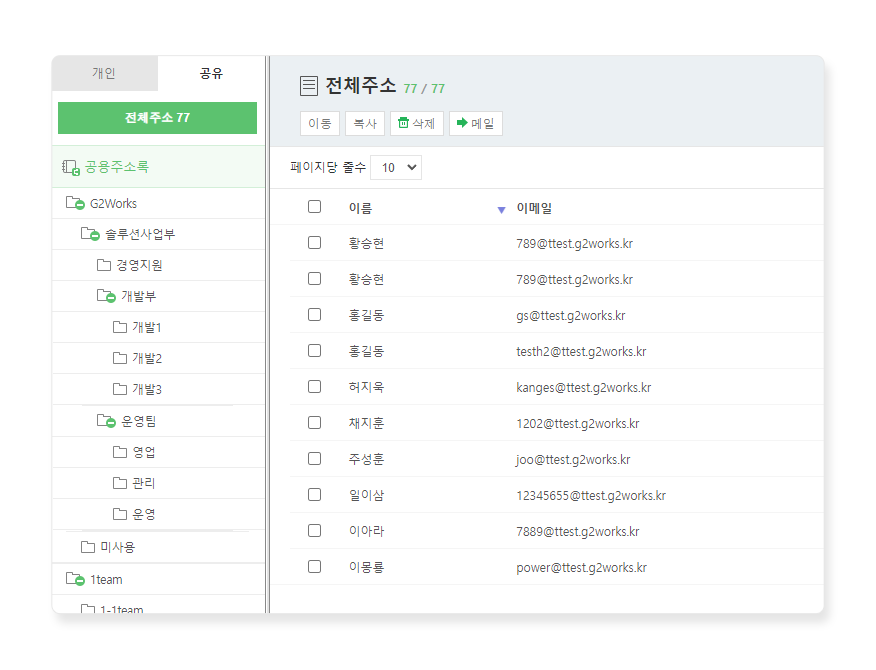Open the 페이지당 줄수 dropdown
876x670 pixels.
point(396,168)
